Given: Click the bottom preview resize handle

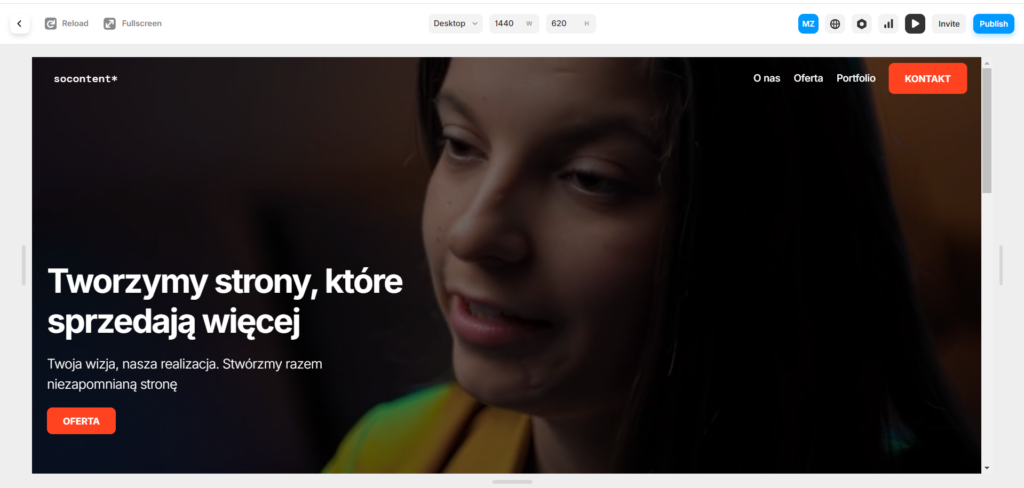Looking at the screenshot, I should click(512, 481).
